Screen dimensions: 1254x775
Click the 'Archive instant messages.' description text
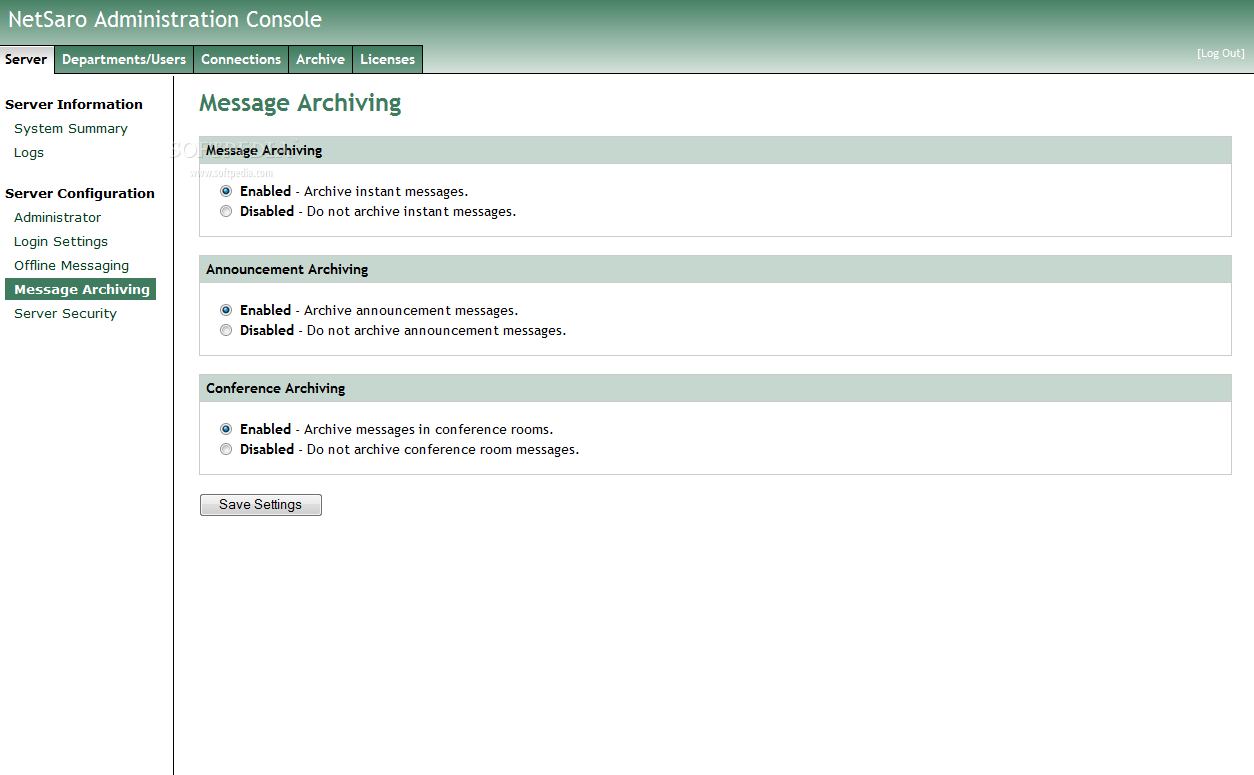(386, 191)
